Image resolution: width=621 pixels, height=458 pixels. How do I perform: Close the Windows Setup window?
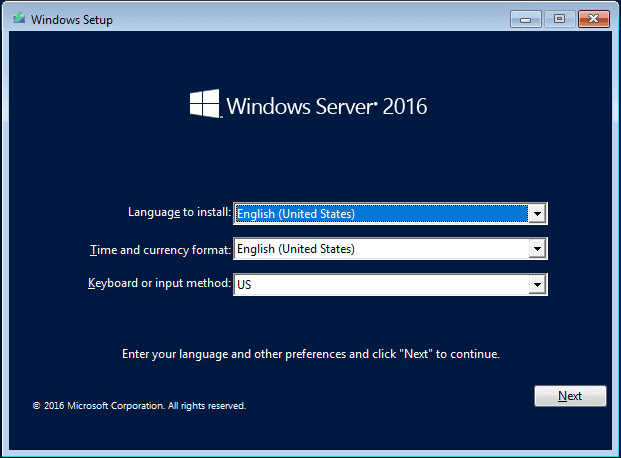[593, 19]
